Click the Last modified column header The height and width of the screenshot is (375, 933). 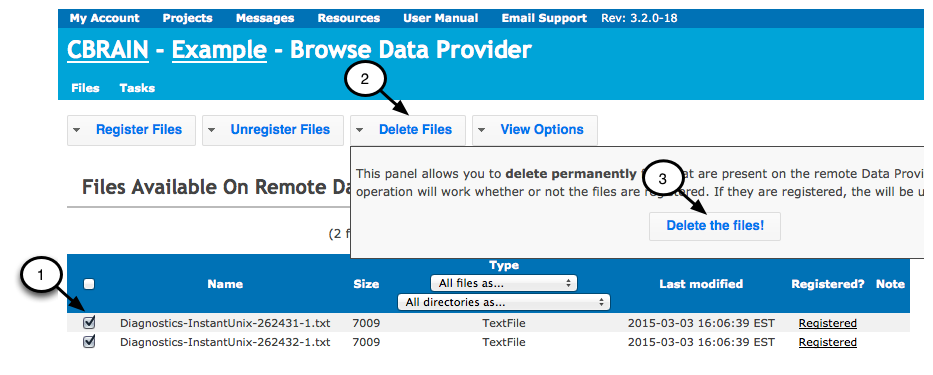click(x=701, y=284)
